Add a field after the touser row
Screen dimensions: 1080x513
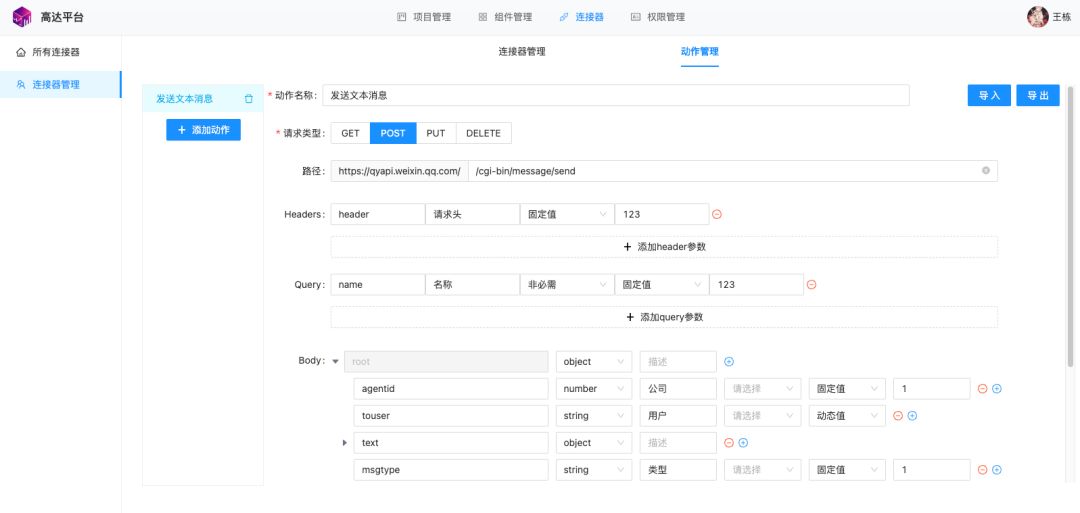pos(912,415)
